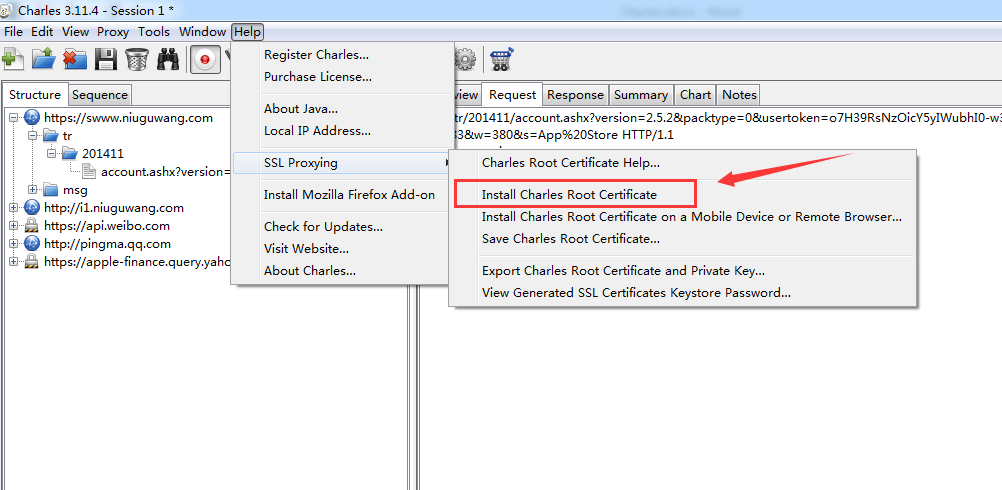Collapse the tr folder node

coord(33,135)
